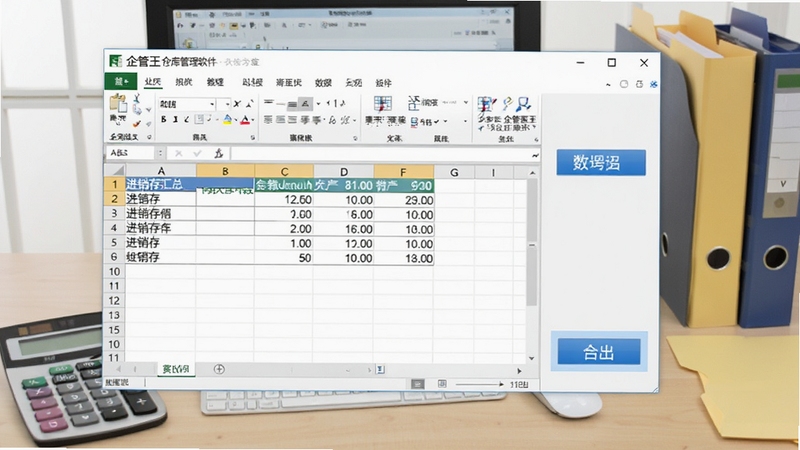Select cell containing 12.60

(x=284, y=200)
